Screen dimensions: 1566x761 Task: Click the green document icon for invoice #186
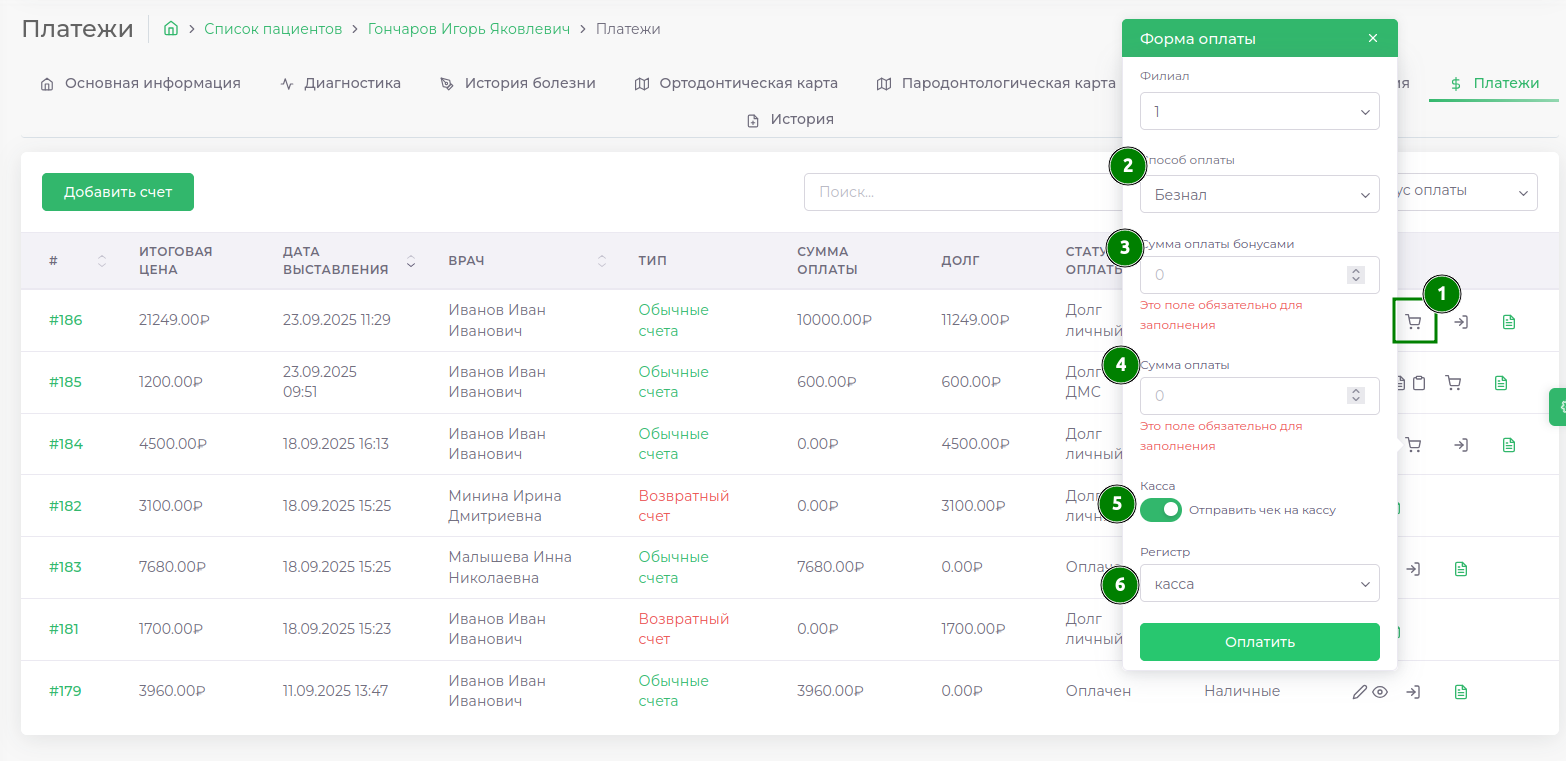click(1509, 322)
